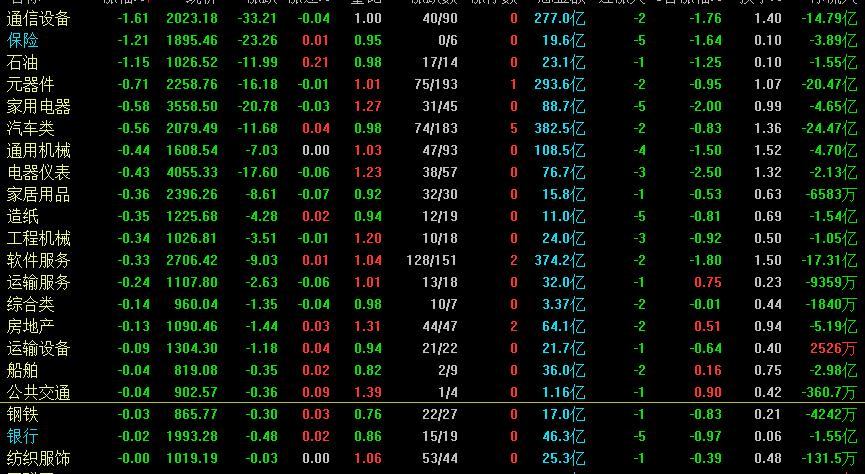Select net flow -24.47亿 for 汽车类
Image resolution: width=865 pixels, height=474 pixels.
[829, 129]
